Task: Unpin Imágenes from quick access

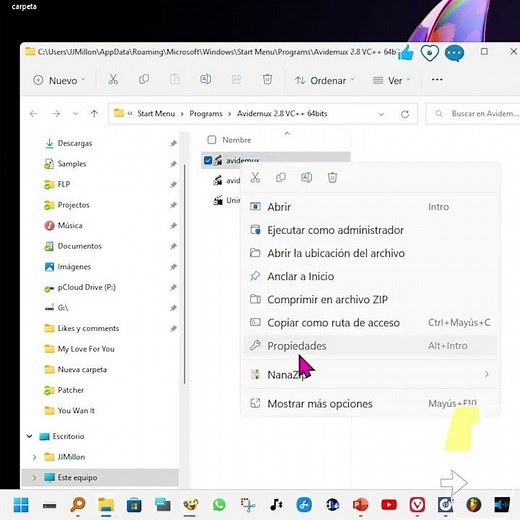Action: 173,267
